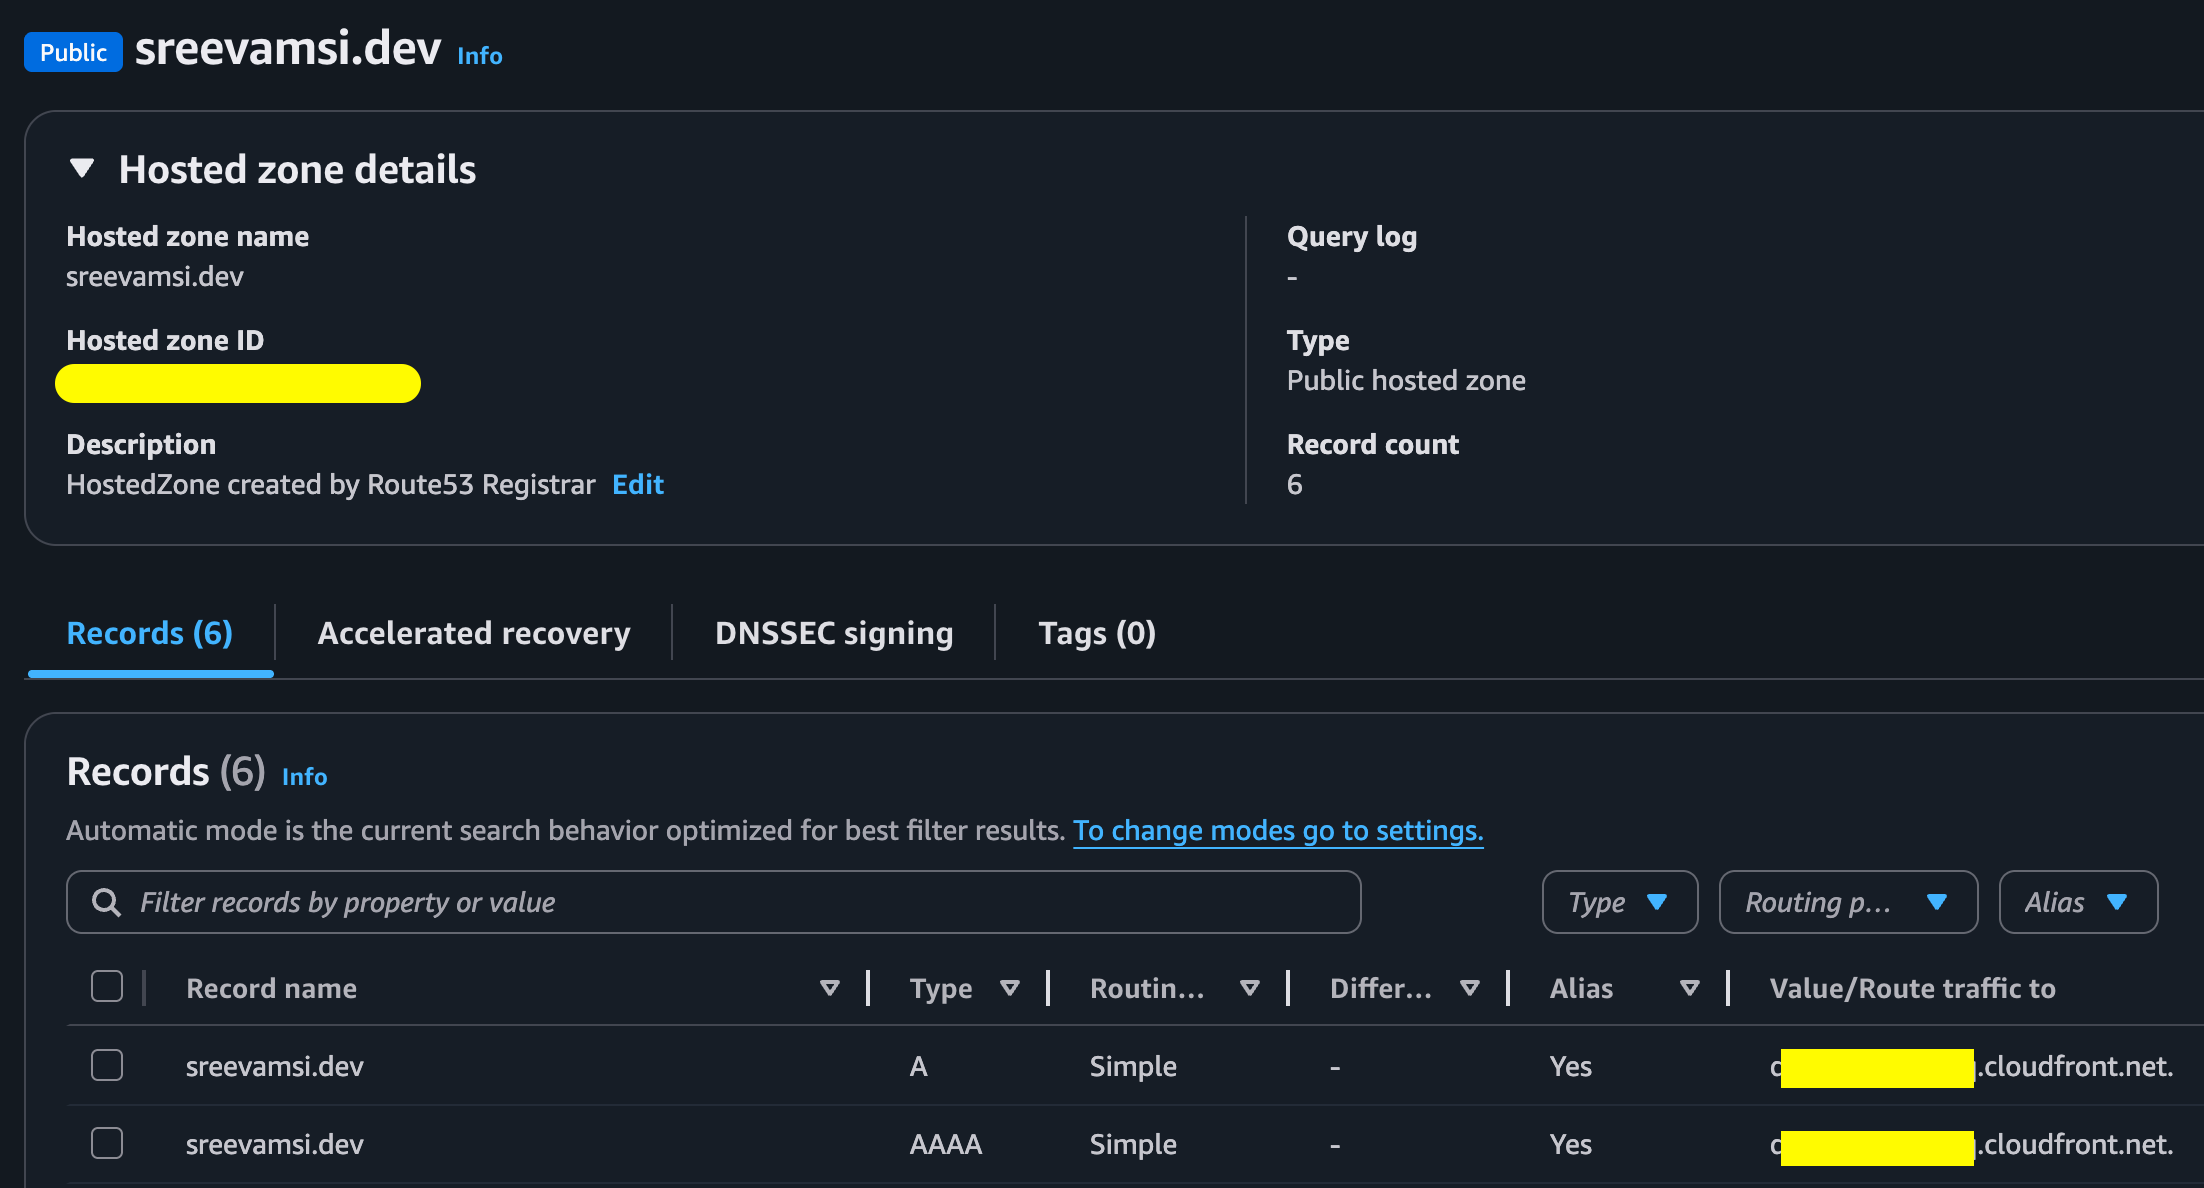Sort by Type column arrow

pos(1010,988)
